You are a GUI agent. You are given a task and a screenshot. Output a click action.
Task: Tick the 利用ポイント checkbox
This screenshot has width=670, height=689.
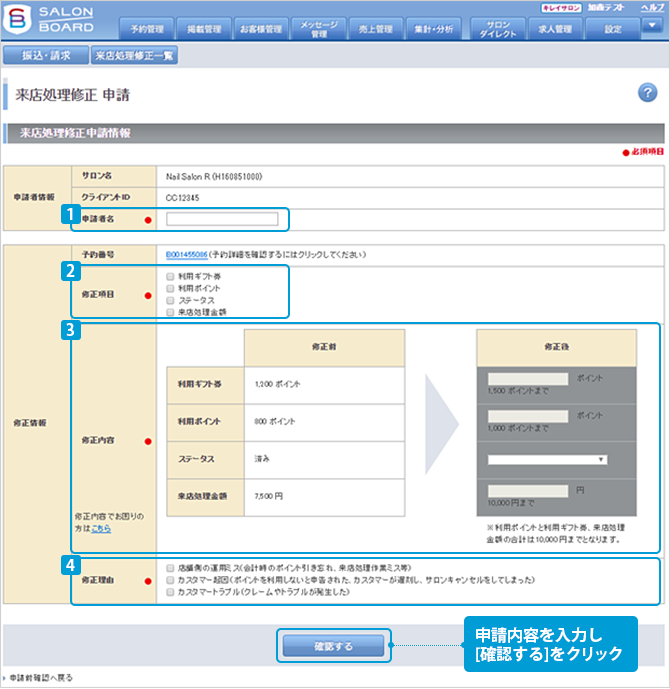point(171,288)
